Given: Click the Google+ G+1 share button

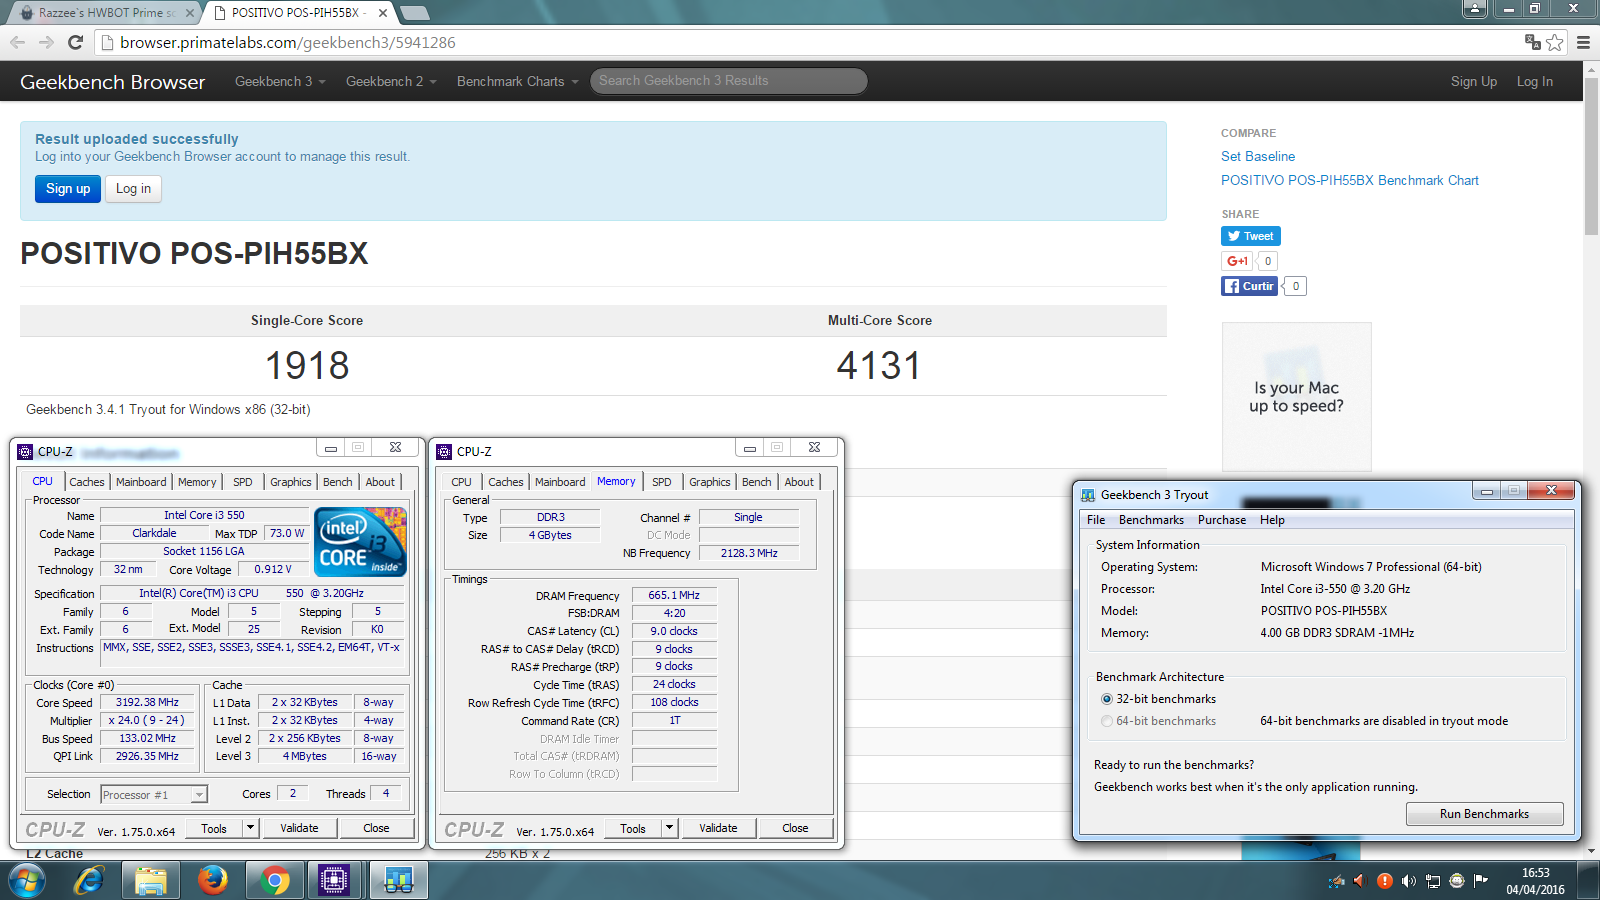Looking at the screenshot, I should click(1237, 261).
